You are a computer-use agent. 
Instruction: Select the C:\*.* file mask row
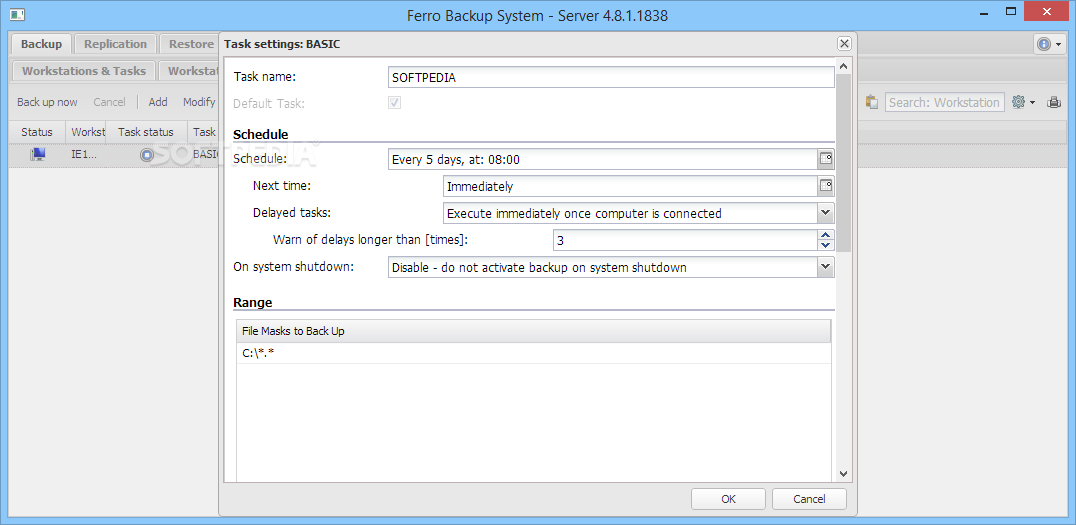point(534,353)
